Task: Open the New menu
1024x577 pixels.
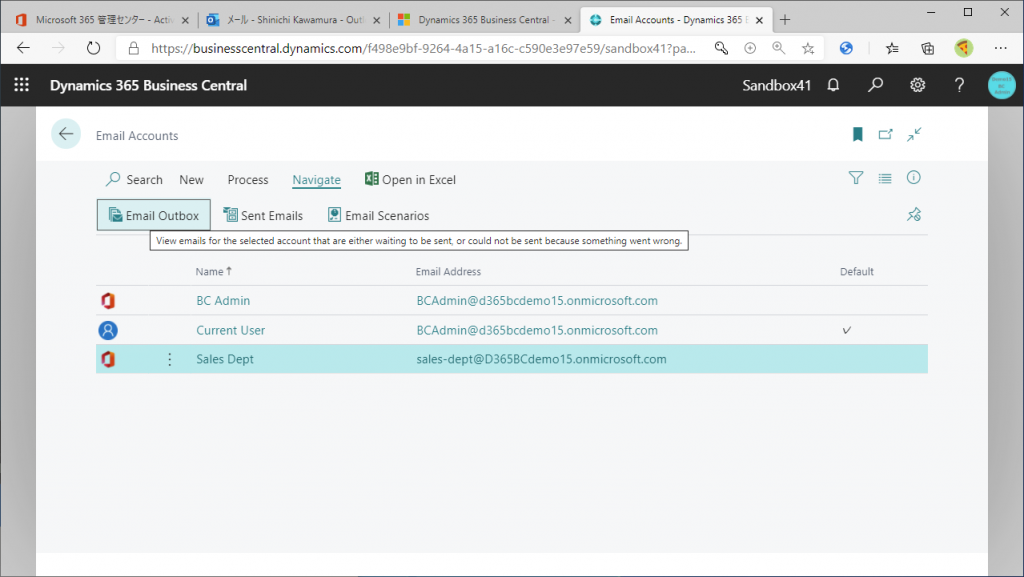Action: coord(191,179)
